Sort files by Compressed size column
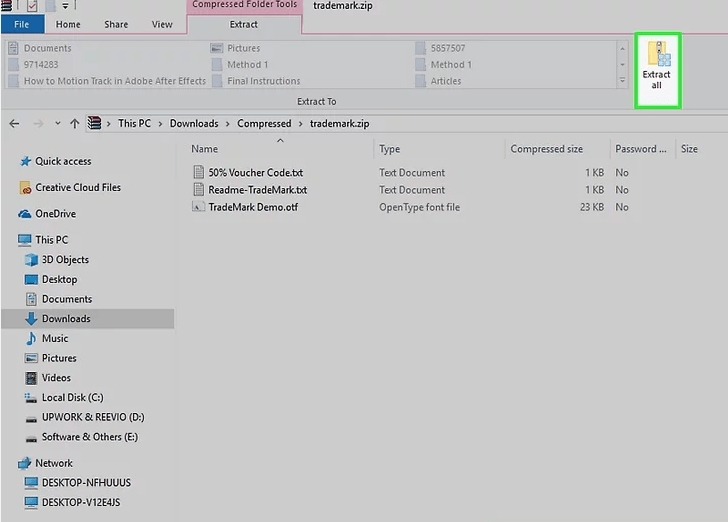Image resolution: width=728 pixels, height=522 pixels. (x=546, y=149)
